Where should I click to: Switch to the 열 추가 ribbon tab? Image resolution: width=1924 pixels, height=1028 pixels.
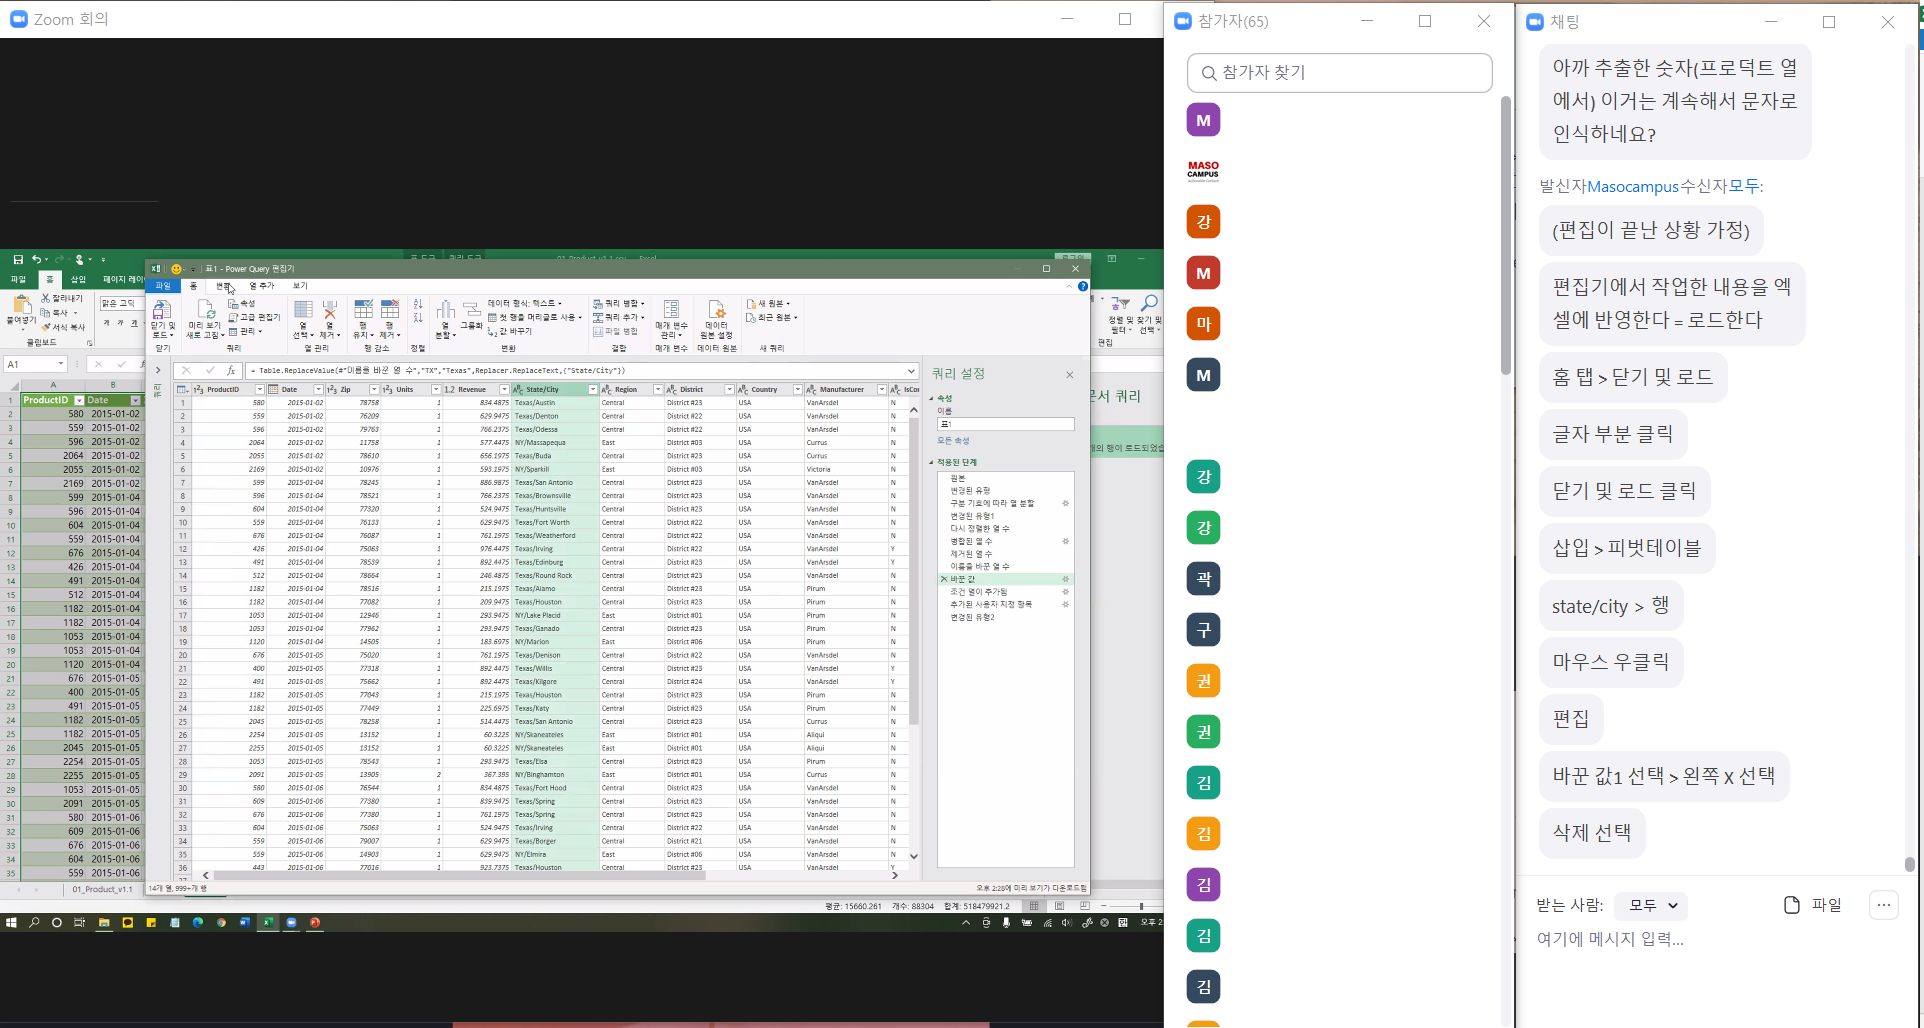pos(261,286)
